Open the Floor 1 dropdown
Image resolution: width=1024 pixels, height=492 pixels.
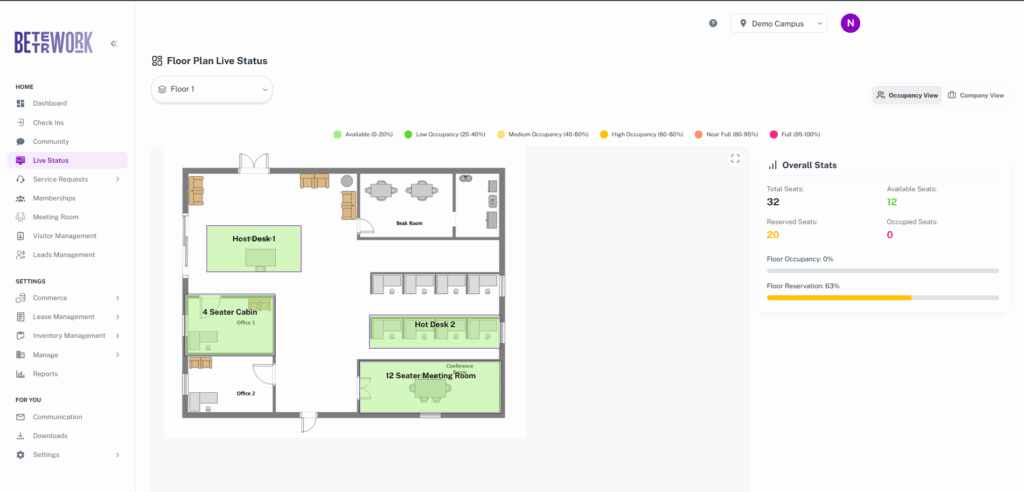tap(211, 89)
